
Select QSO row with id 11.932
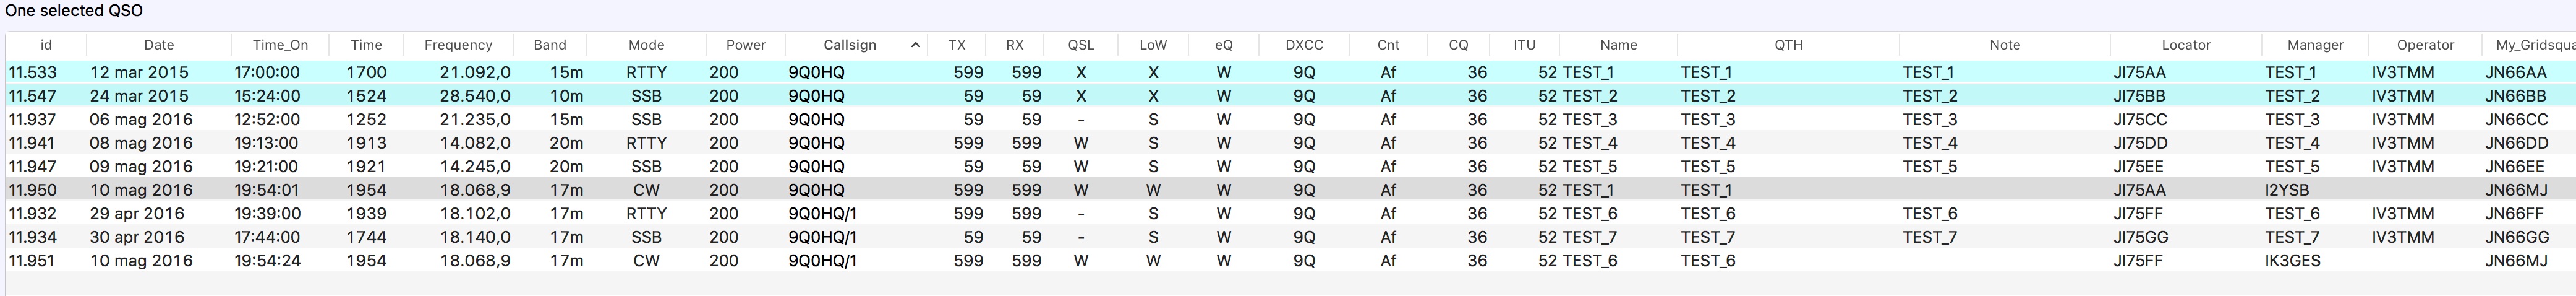pos(1290,213)
